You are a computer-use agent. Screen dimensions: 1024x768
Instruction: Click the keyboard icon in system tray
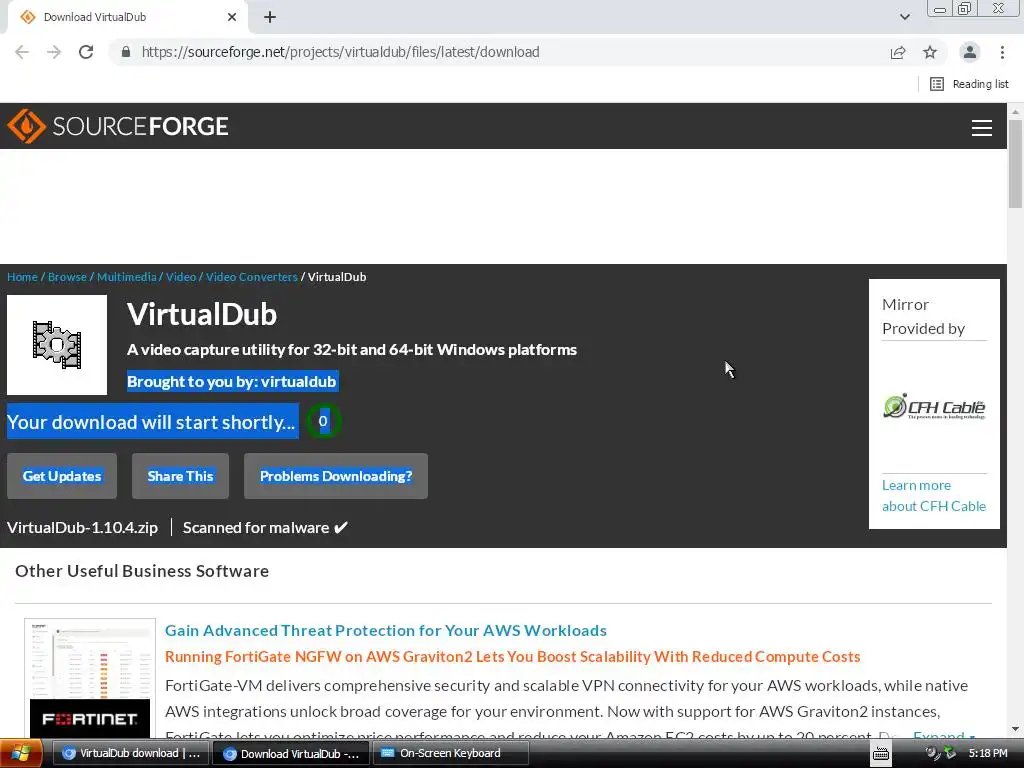click(880, 754)
